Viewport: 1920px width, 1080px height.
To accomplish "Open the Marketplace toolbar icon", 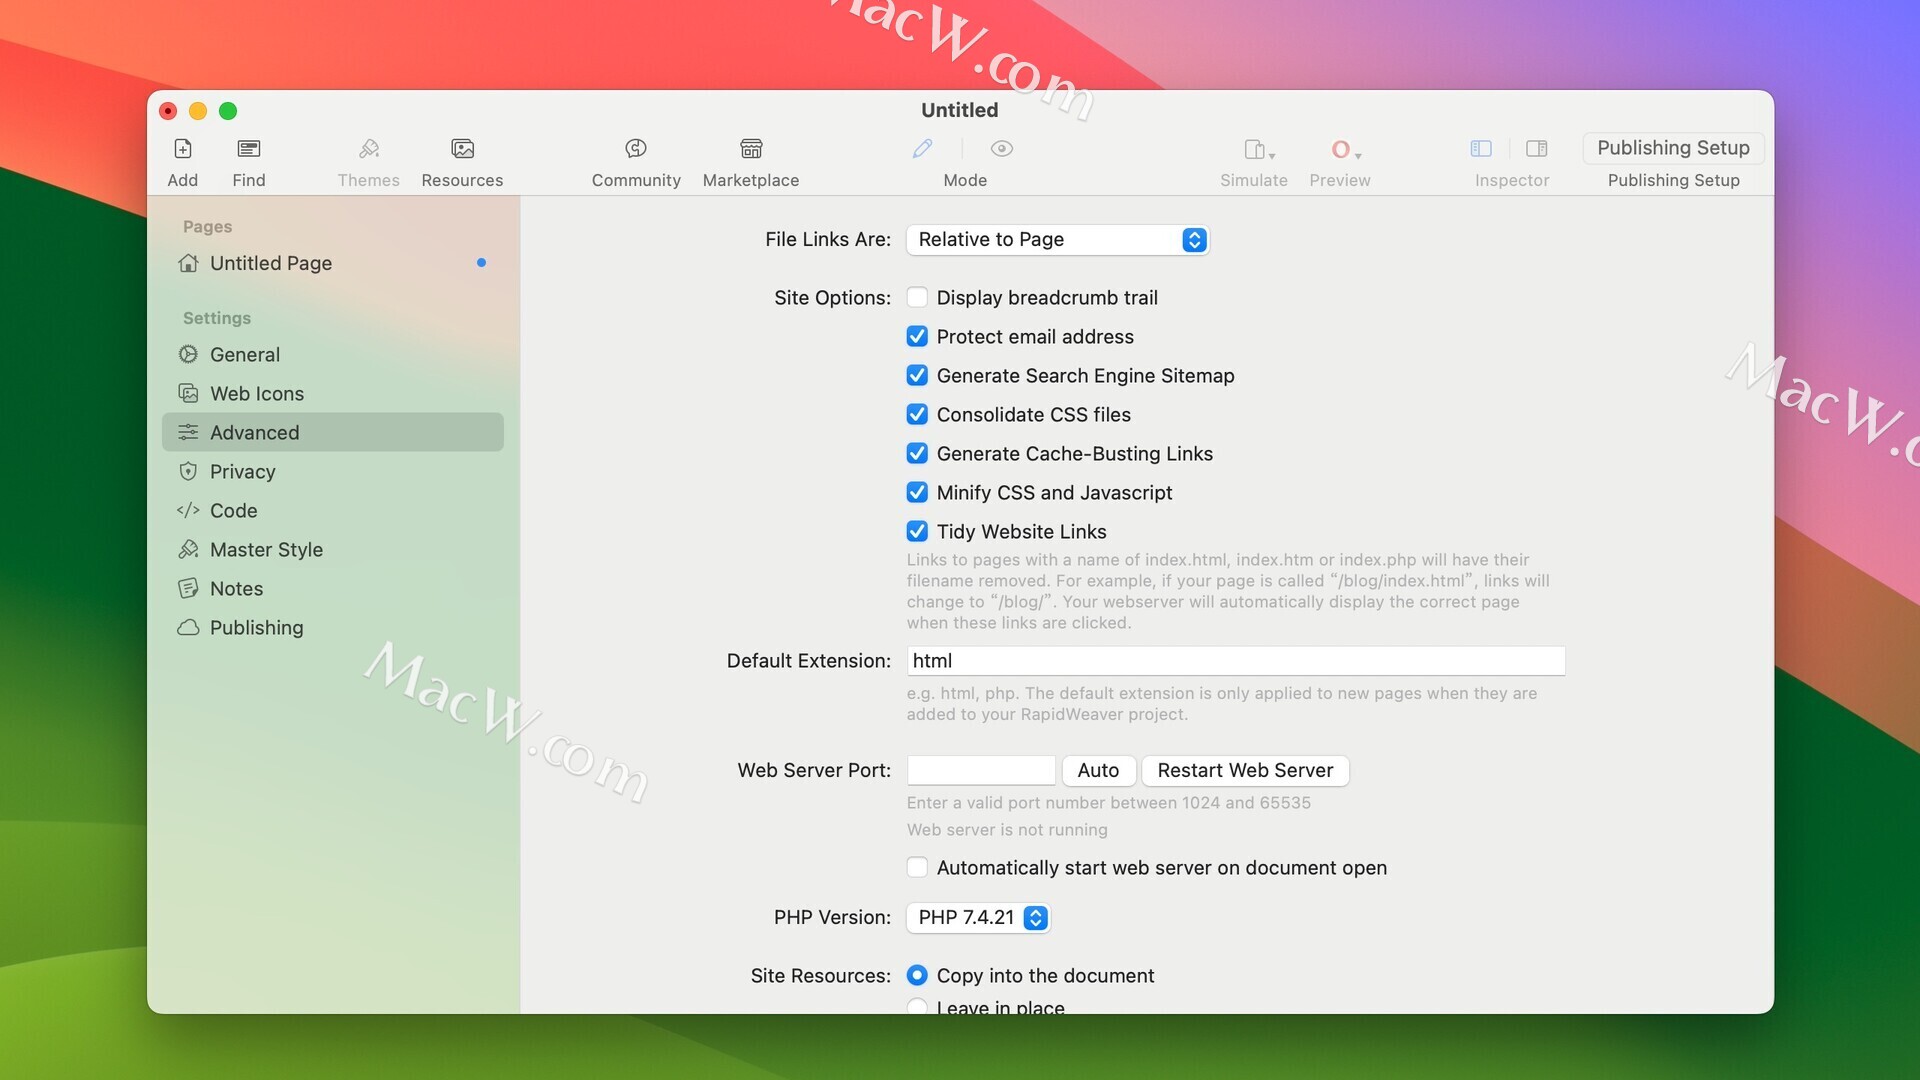I will (x=751, y=149).
